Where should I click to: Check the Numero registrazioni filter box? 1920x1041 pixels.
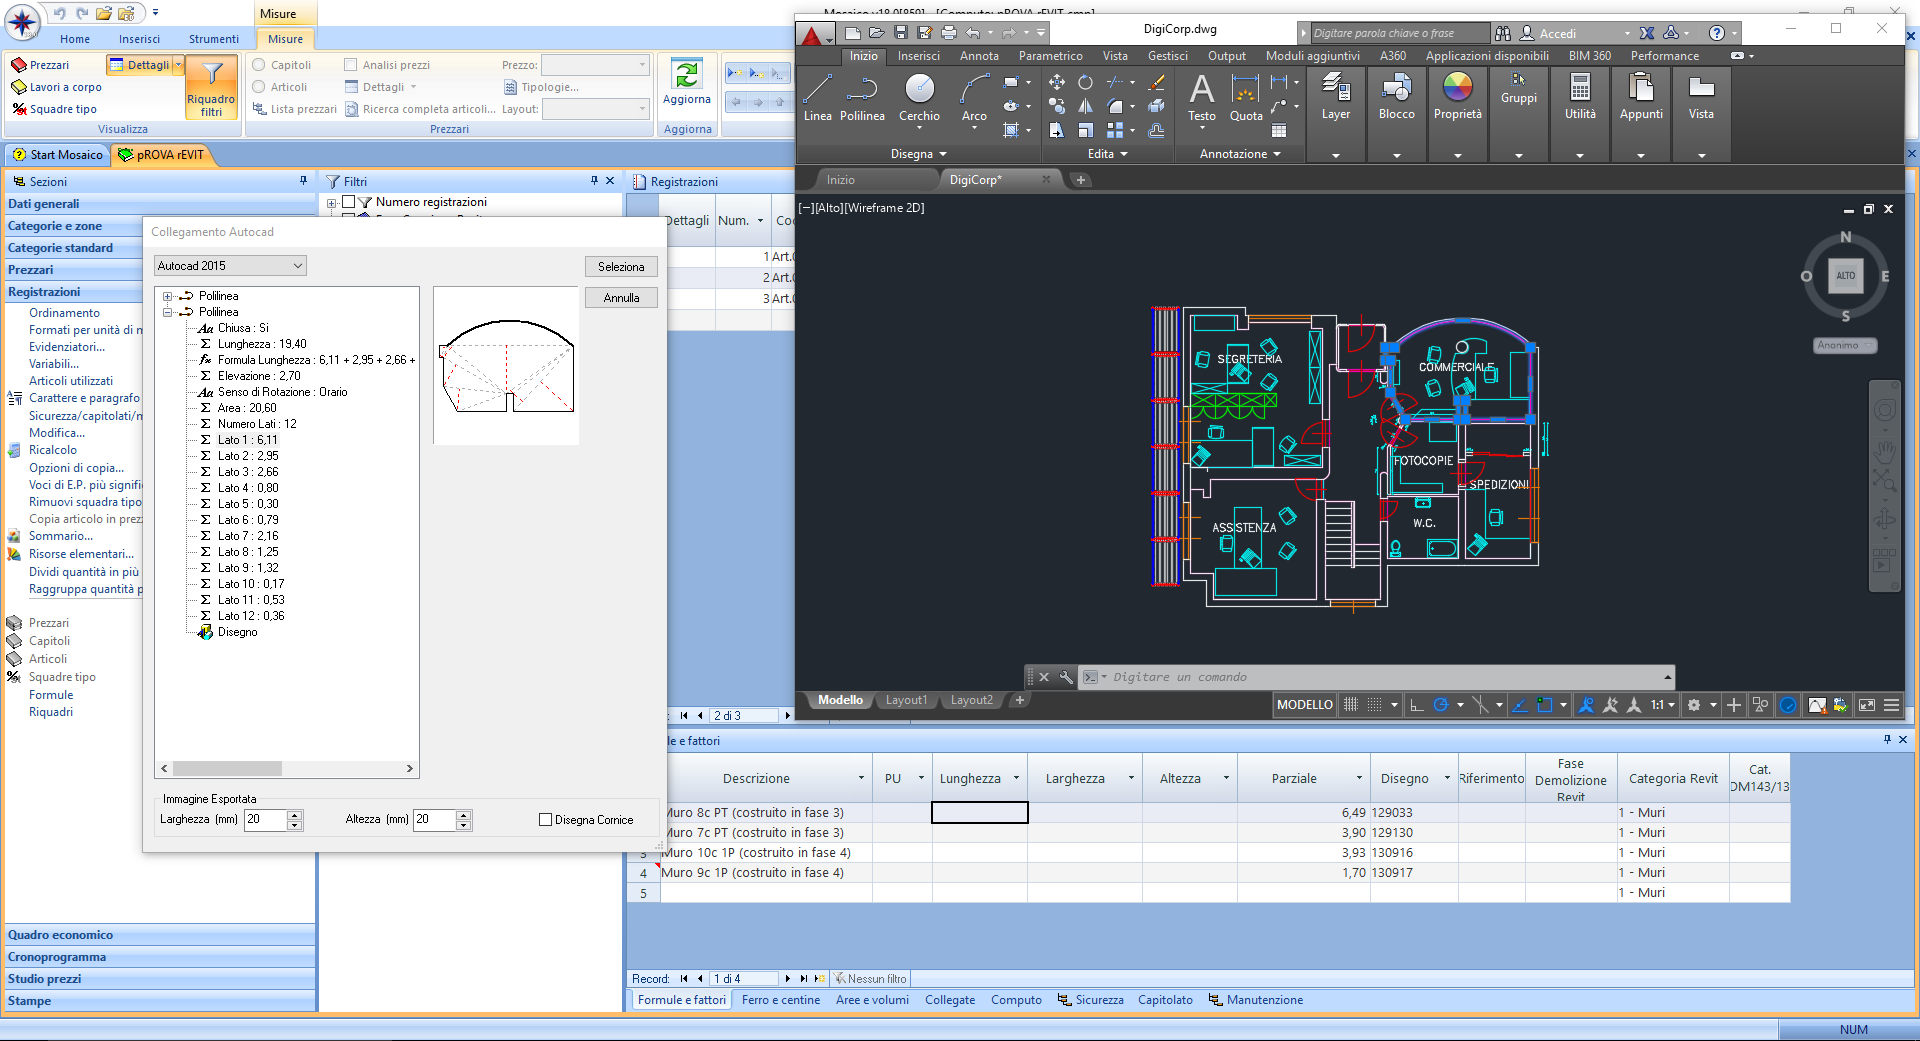click(x=349, y=202)
